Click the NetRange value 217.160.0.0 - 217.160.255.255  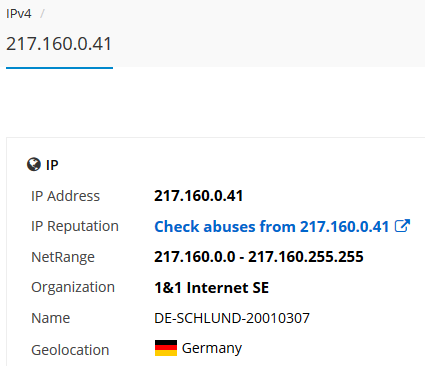259,257
